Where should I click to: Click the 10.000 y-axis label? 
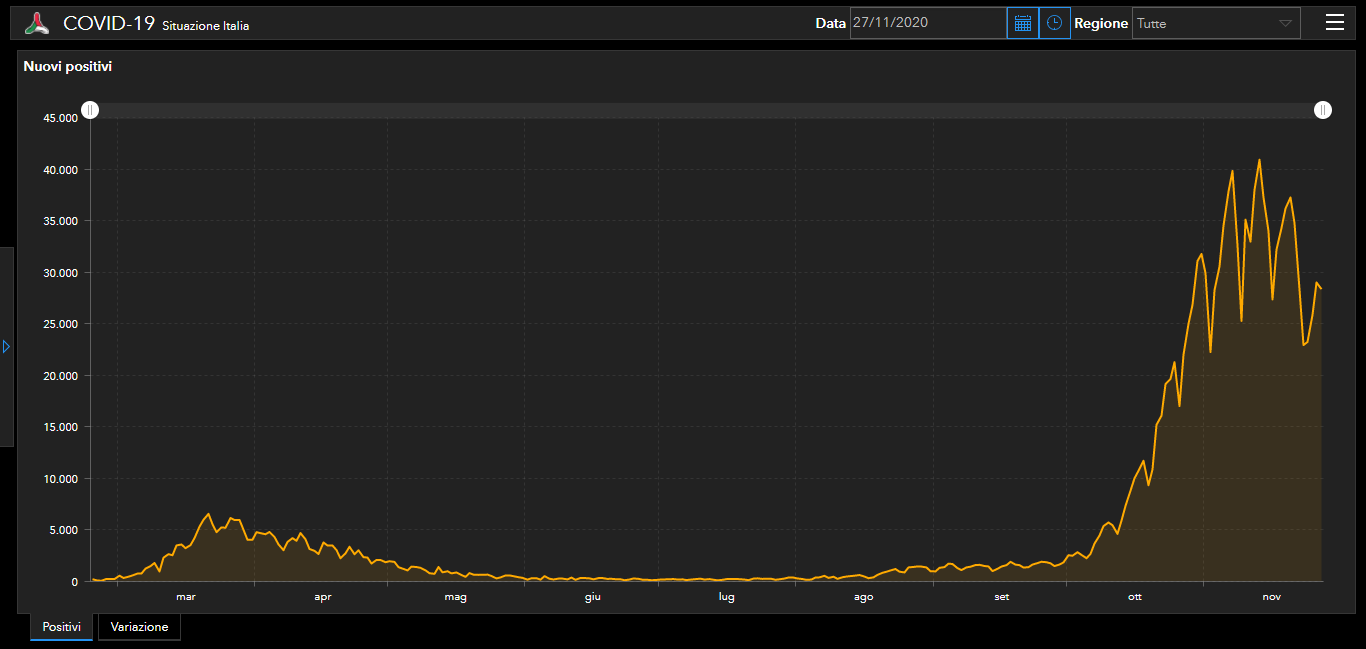click(58, 479)
